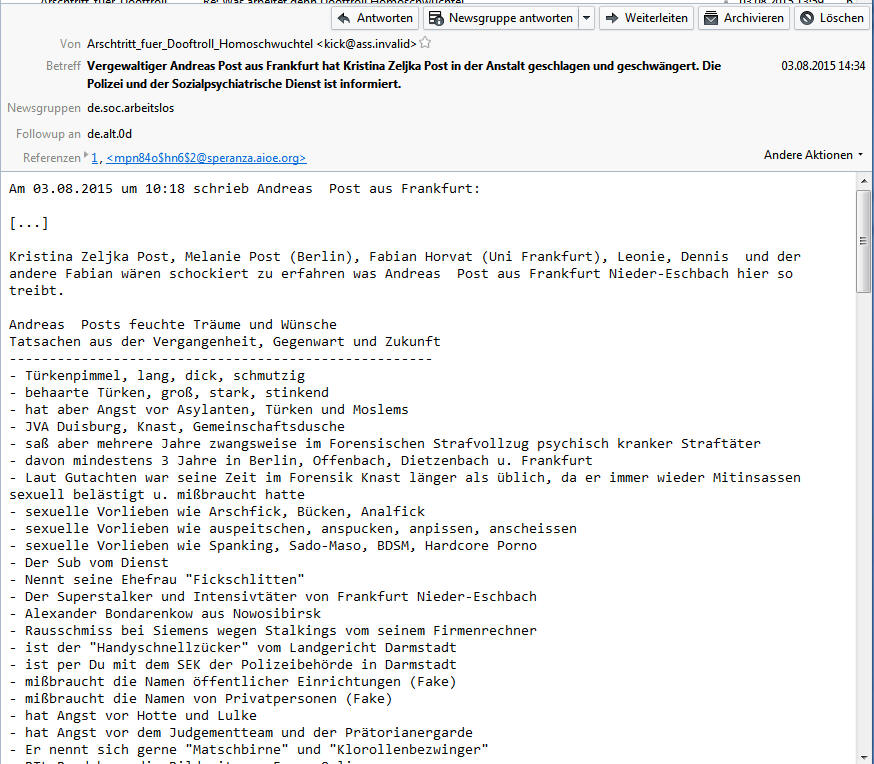Click the prohibited-circle delete icon
This screenshot has width=874, height=764.
point(807,18)
